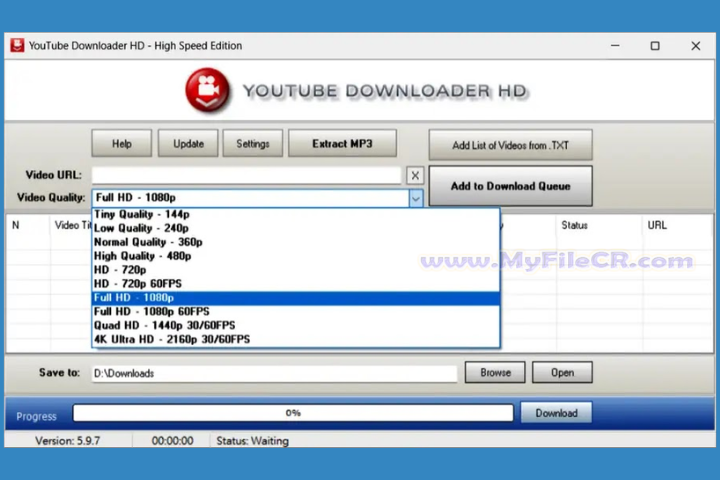Select Low Quality - 240p option
Image resolution: width=720 pixels, height=480 pixels.
(x=296, y=228)
